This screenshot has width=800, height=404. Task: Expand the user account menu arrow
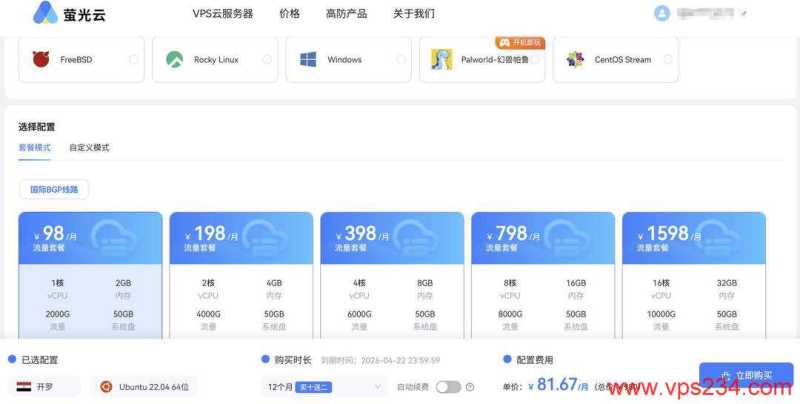(745, 14)
